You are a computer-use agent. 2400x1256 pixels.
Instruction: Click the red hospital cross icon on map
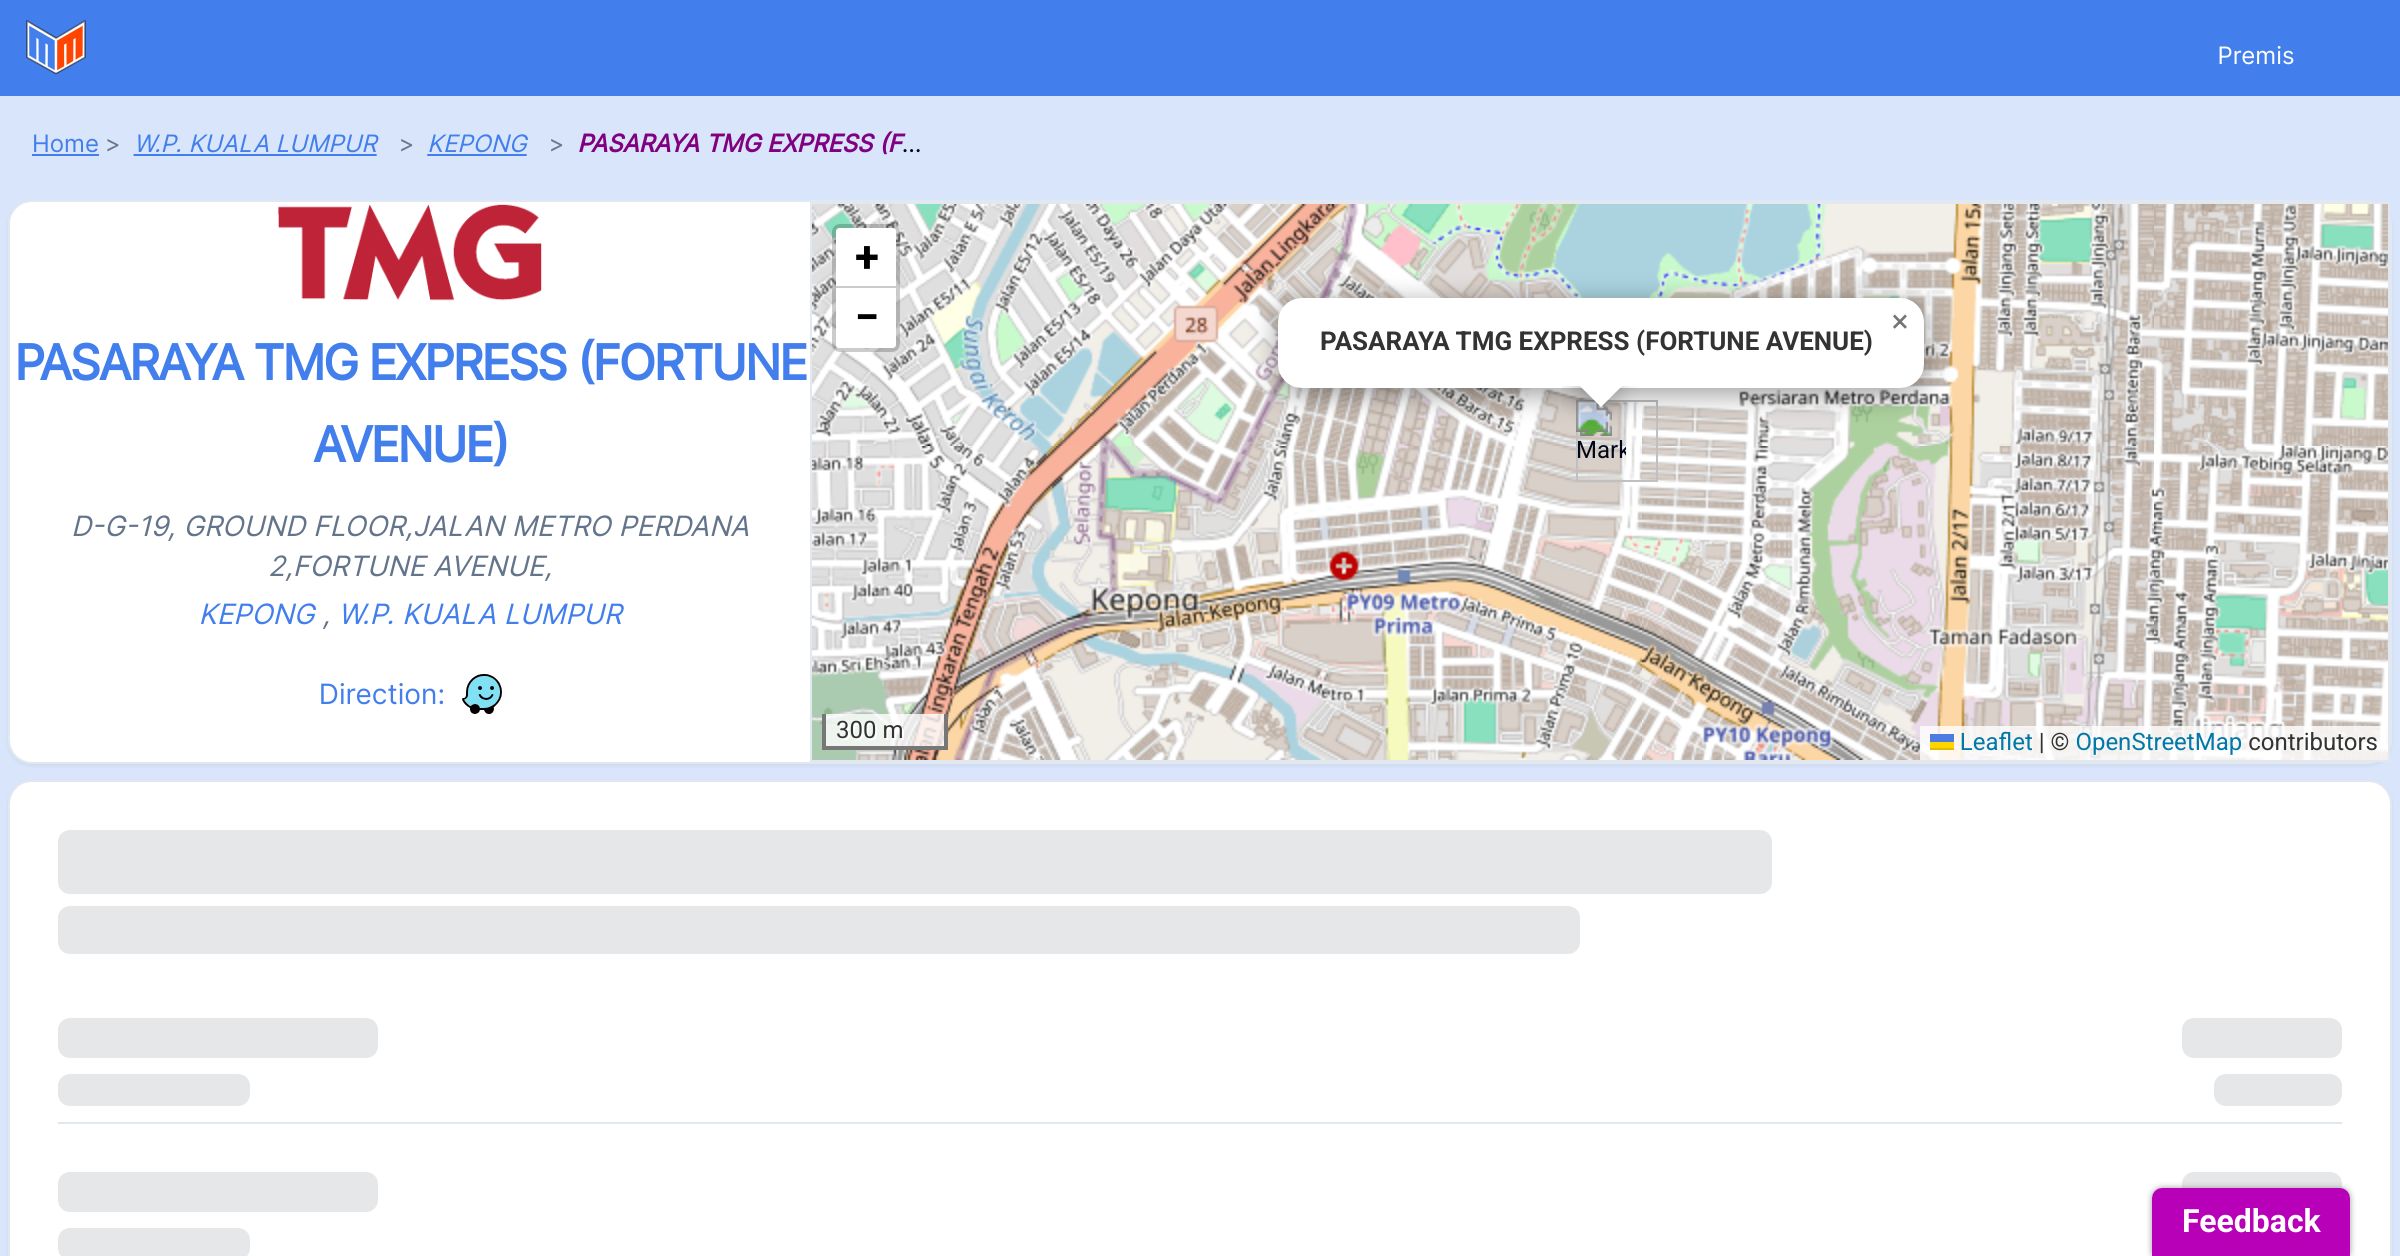(1343, 566)
